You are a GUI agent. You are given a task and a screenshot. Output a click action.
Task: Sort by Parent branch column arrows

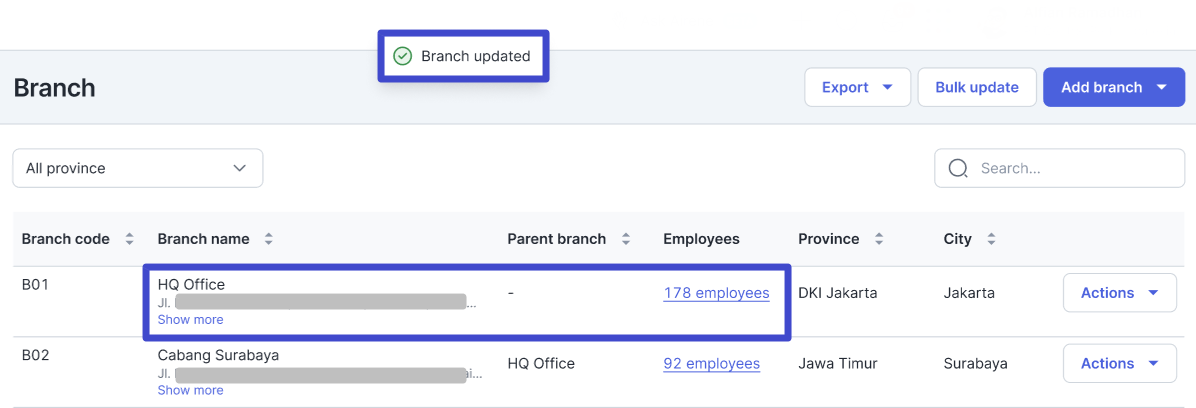(626, 239)
